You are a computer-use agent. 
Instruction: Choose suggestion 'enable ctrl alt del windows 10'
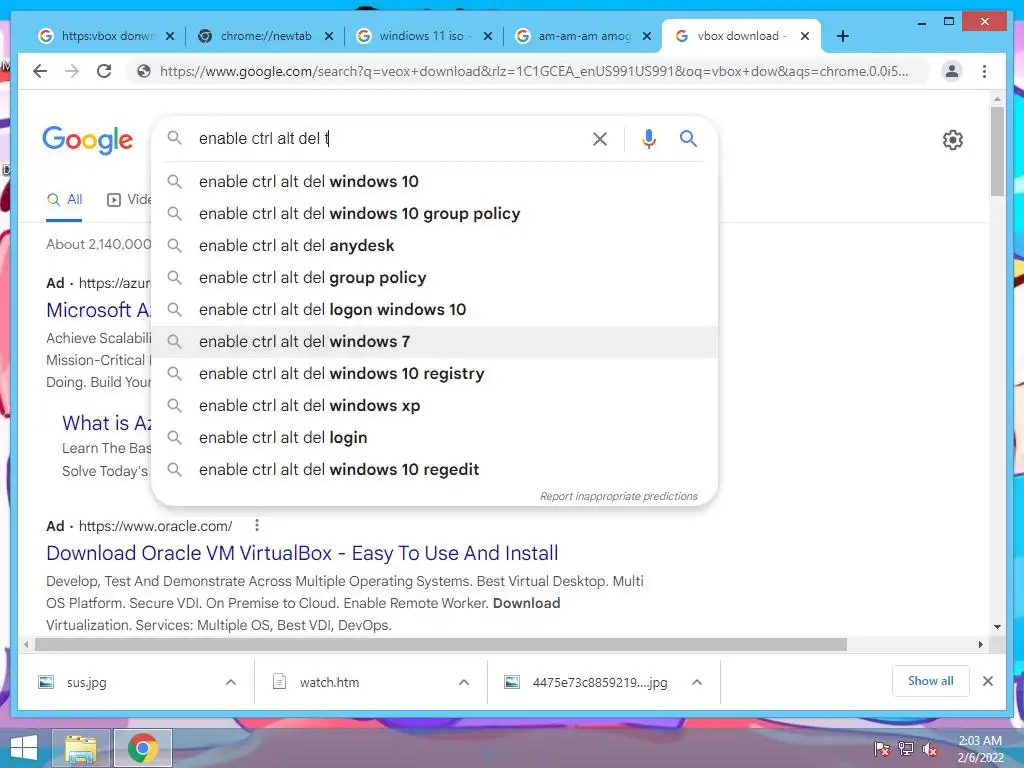click(x=434, y=182)
